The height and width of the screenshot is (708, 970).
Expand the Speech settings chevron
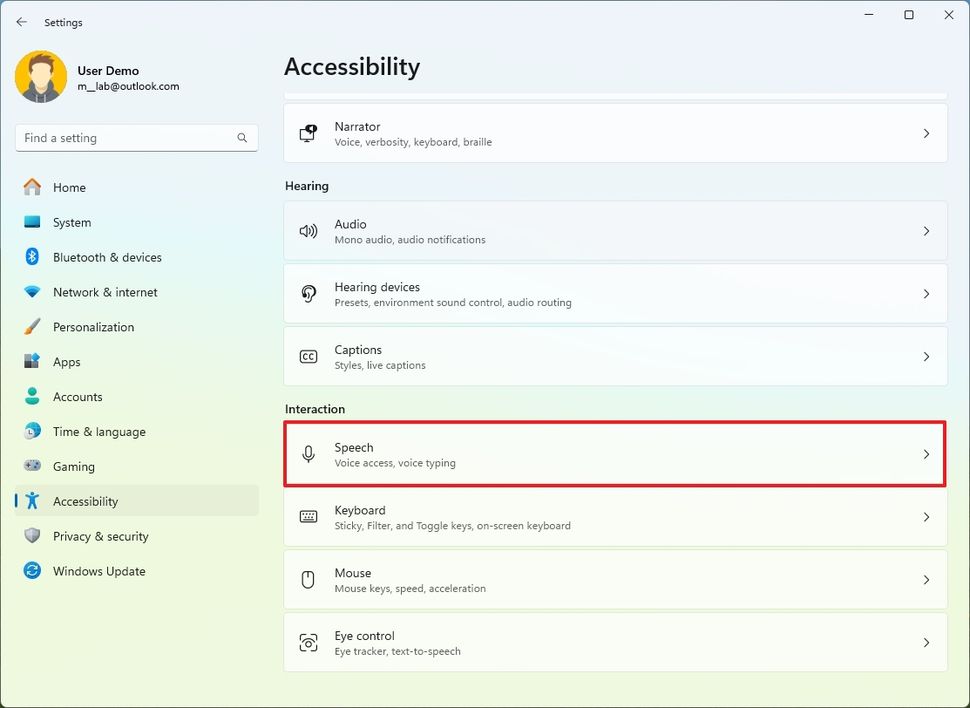(x=925, y=454)
